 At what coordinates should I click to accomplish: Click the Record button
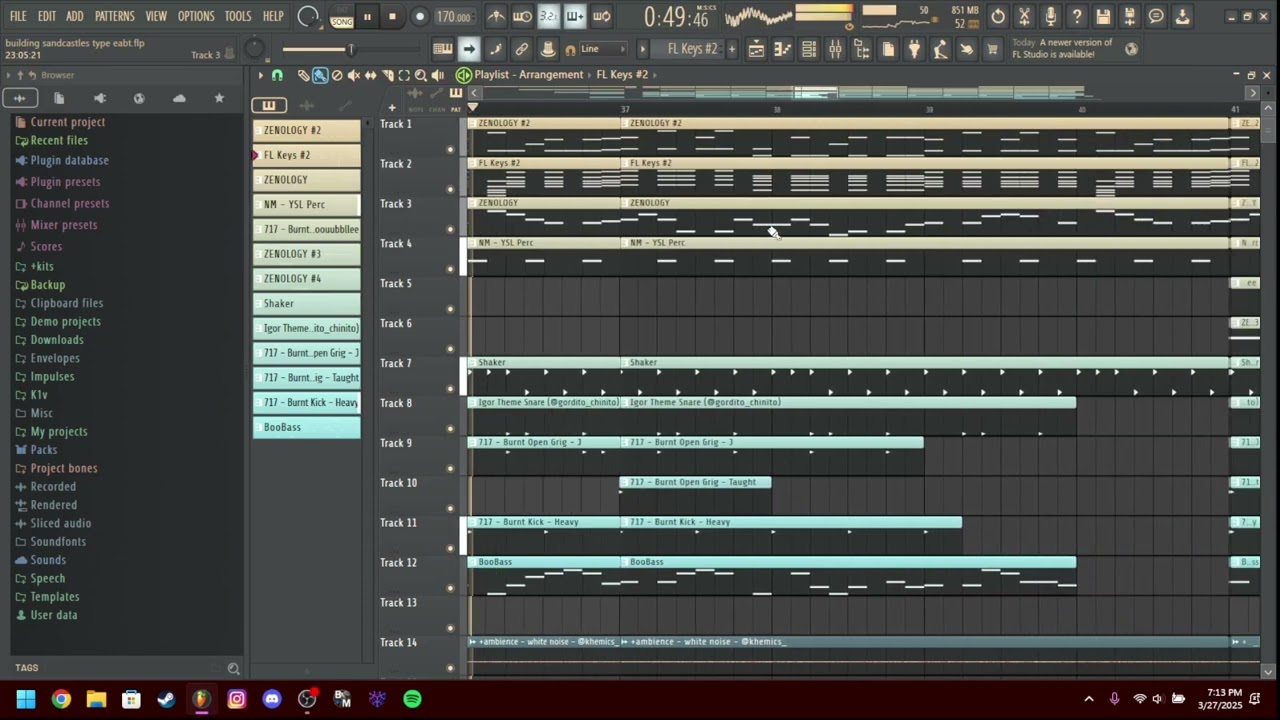coord(420,16)
